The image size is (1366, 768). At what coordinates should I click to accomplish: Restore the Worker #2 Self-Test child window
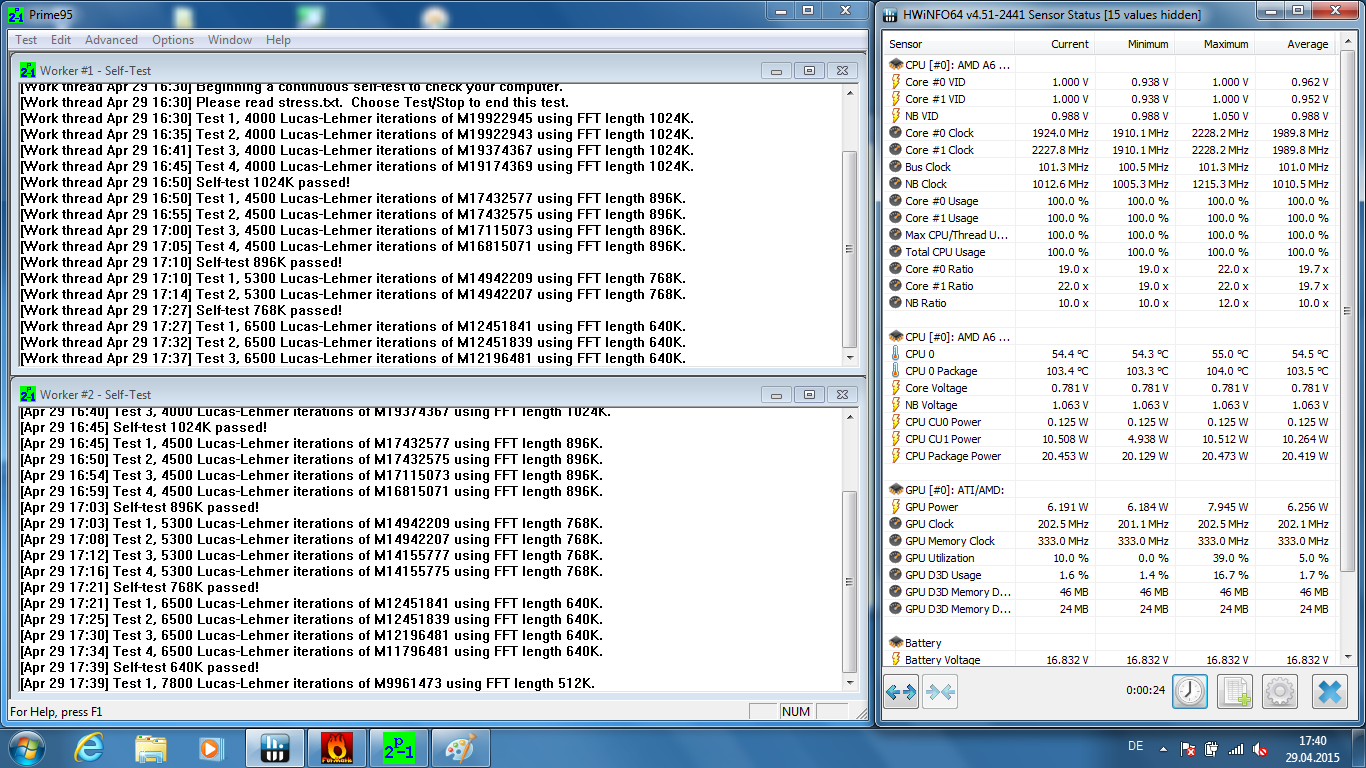point(809,394)
